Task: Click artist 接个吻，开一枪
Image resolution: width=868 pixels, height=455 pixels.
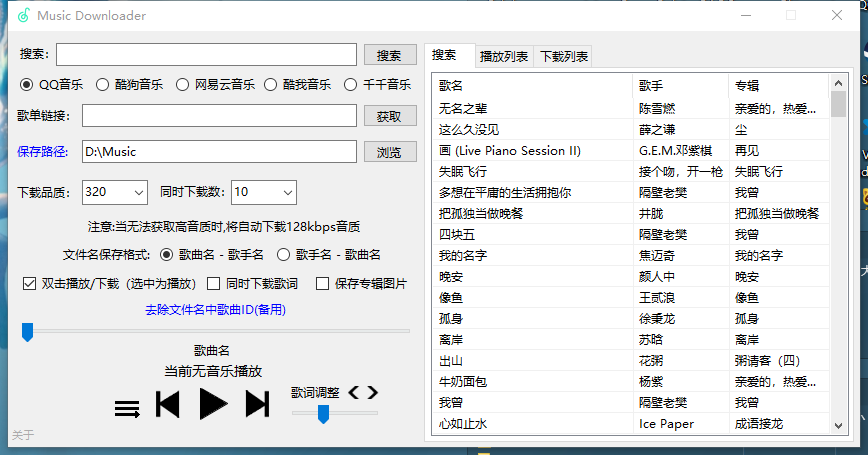Action: click(681, 172)
